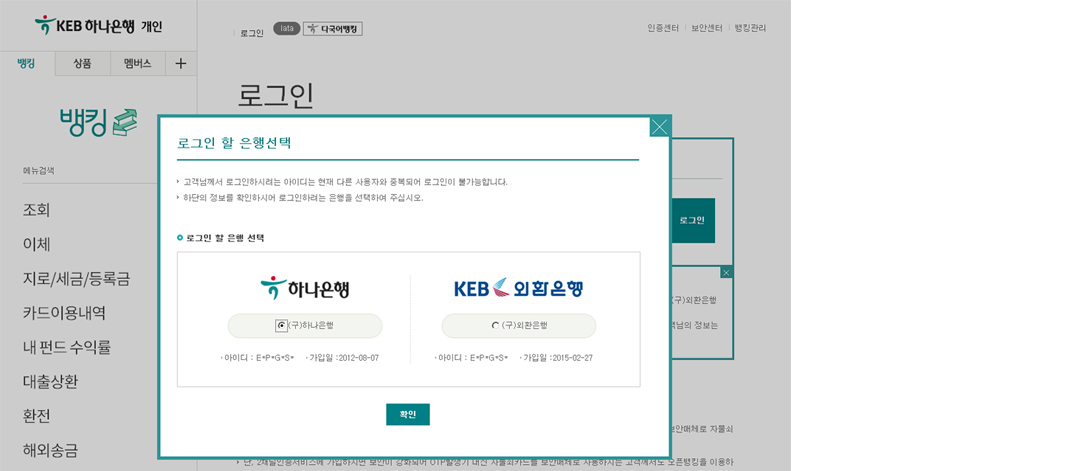This screenshot has height=471, width=1070.
Task: Click the 가입일 2015-02-27 text
Action: tap(558, 358)
